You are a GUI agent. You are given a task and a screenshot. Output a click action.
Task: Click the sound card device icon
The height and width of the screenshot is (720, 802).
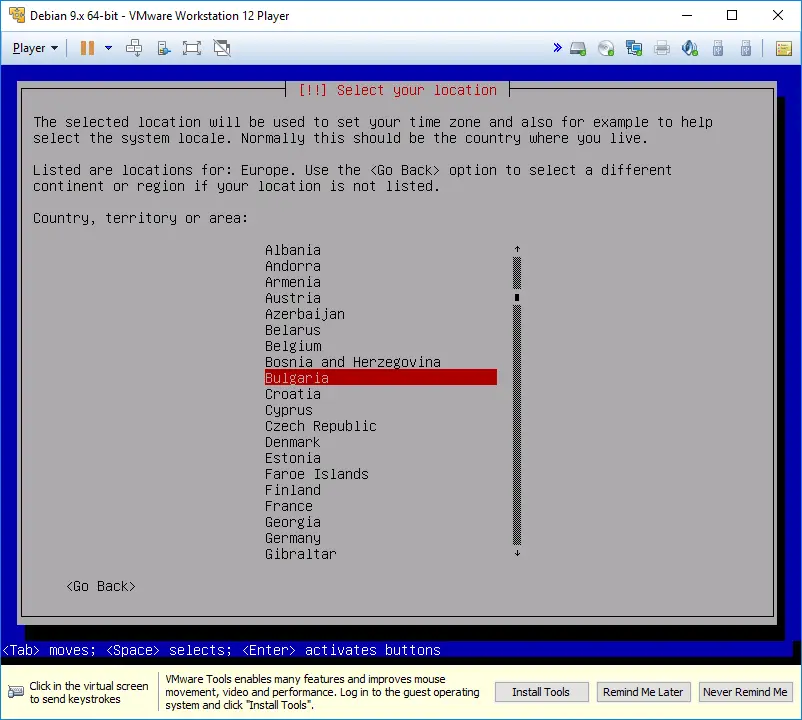690,48
